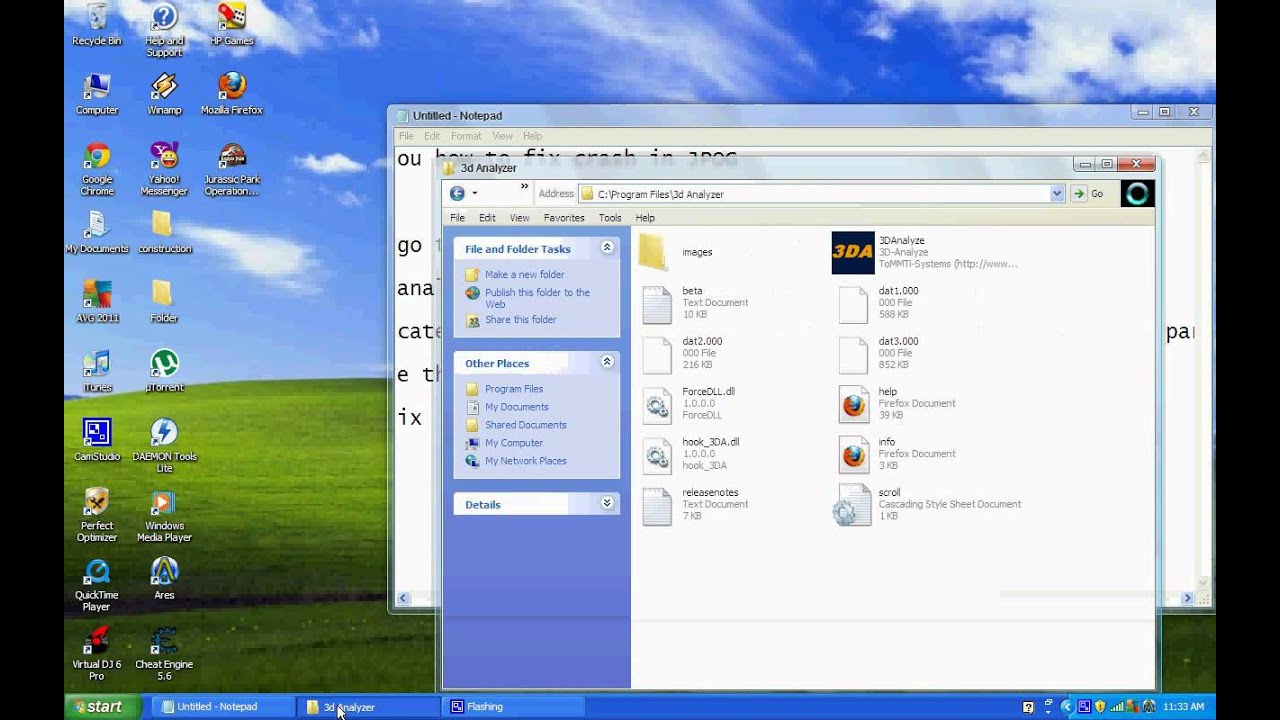1280x720 pixels.
Task: Select the AVG 2011 desktop icon
Action: click(97, 294)
